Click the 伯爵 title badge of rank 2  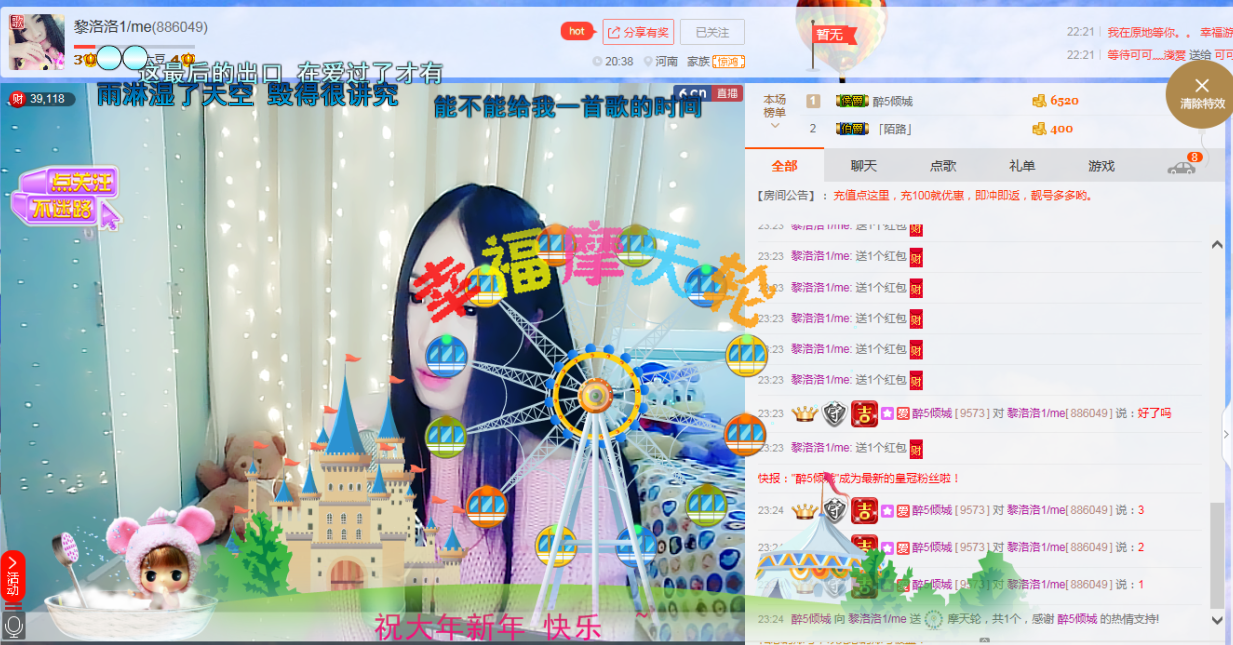pos(853,129)
